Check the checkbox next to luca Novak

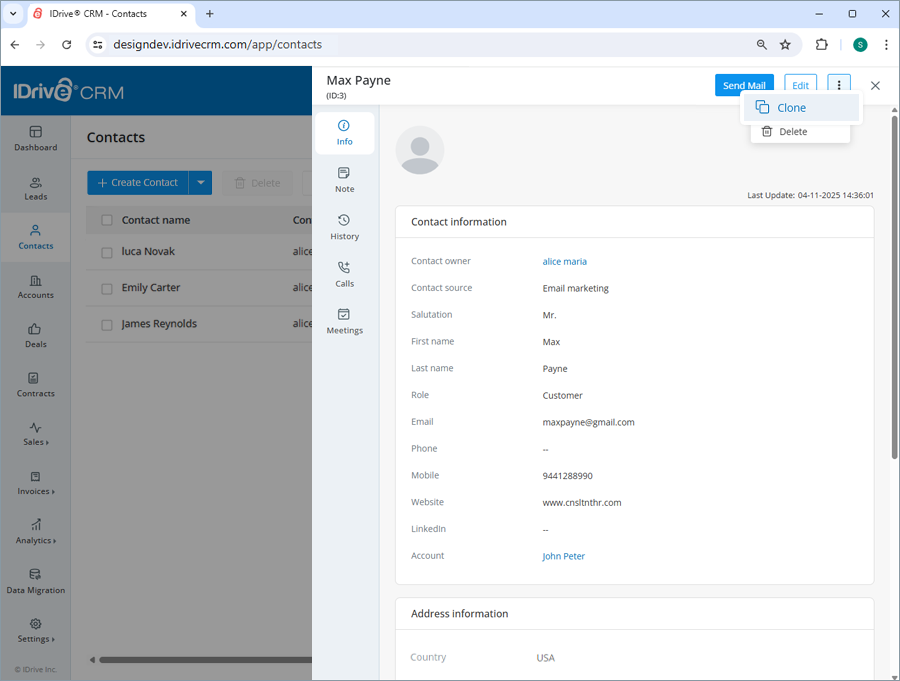coord(107,253)
